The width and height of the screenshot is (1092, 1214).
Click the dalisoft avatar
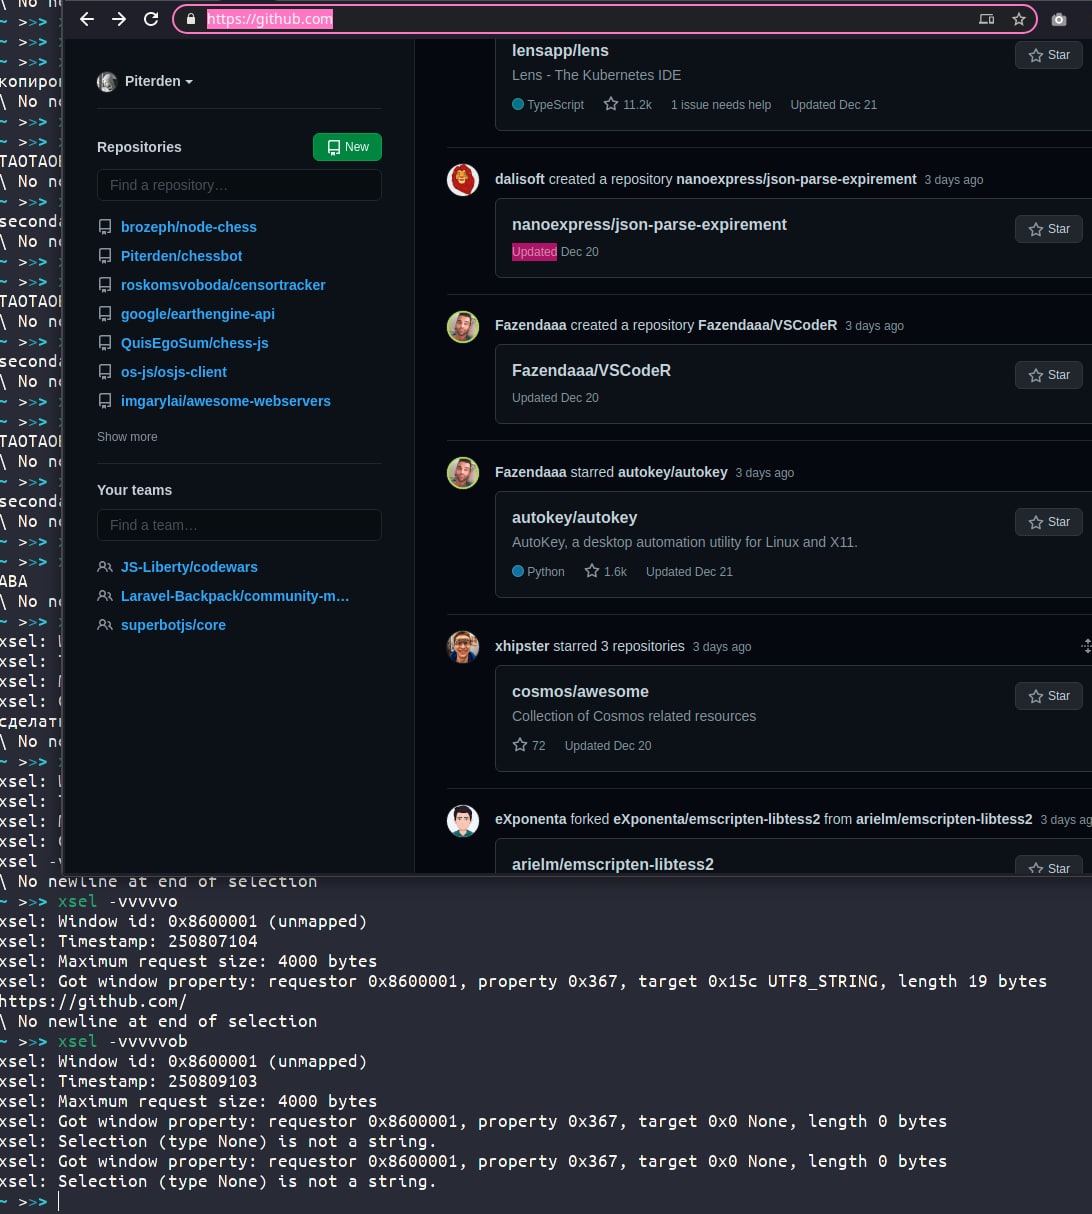pos(463,180)
